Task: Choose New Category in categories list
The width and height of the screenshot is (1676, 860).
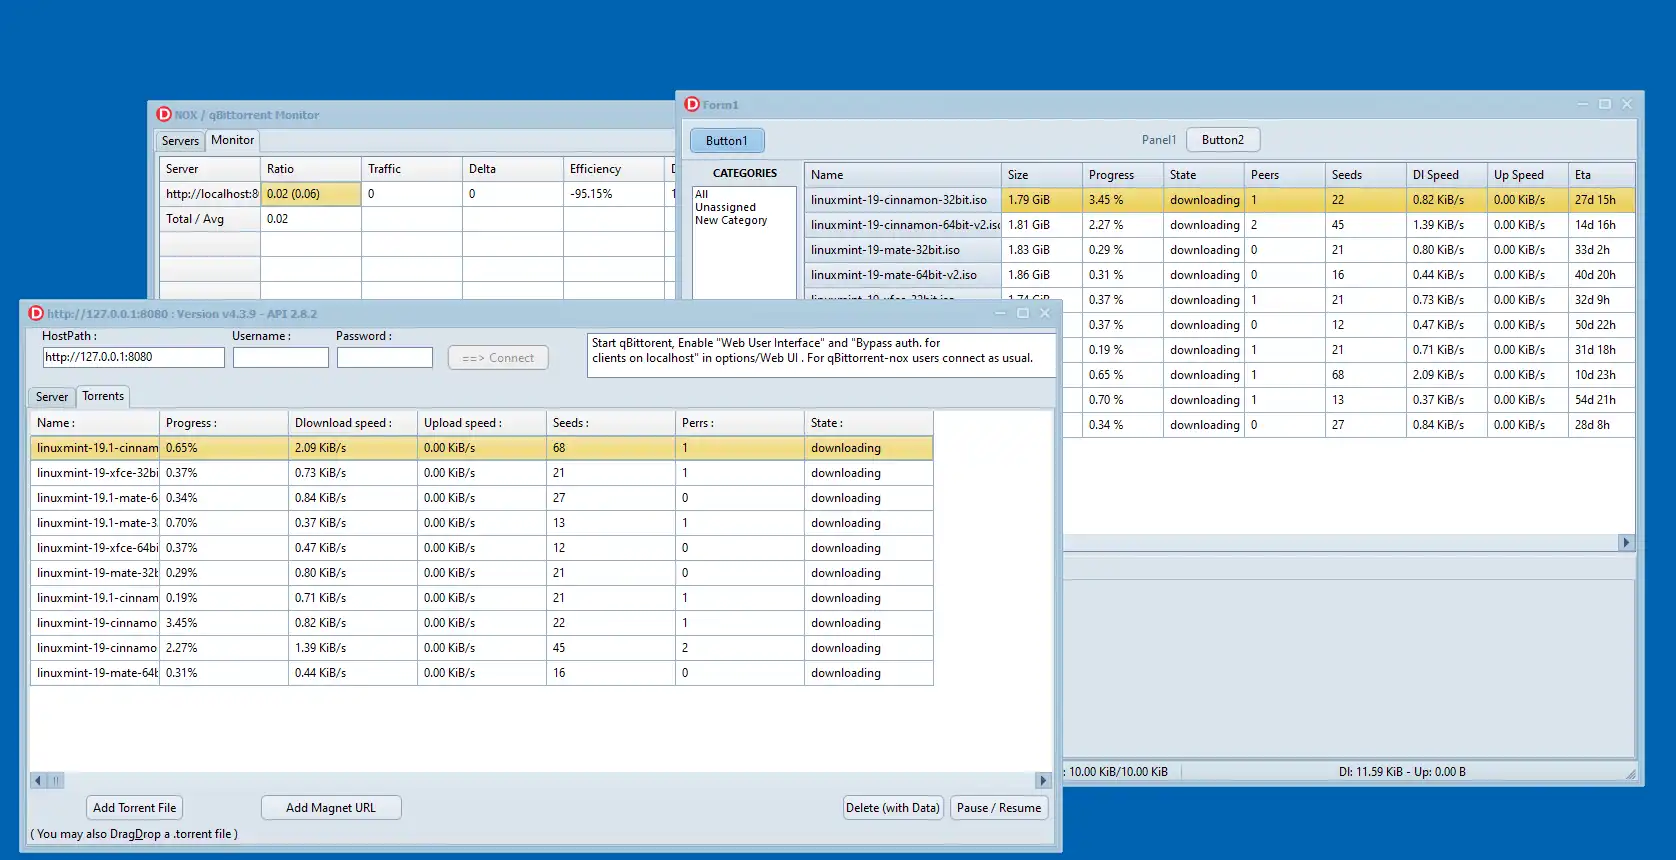Action: tap(731, 220)
